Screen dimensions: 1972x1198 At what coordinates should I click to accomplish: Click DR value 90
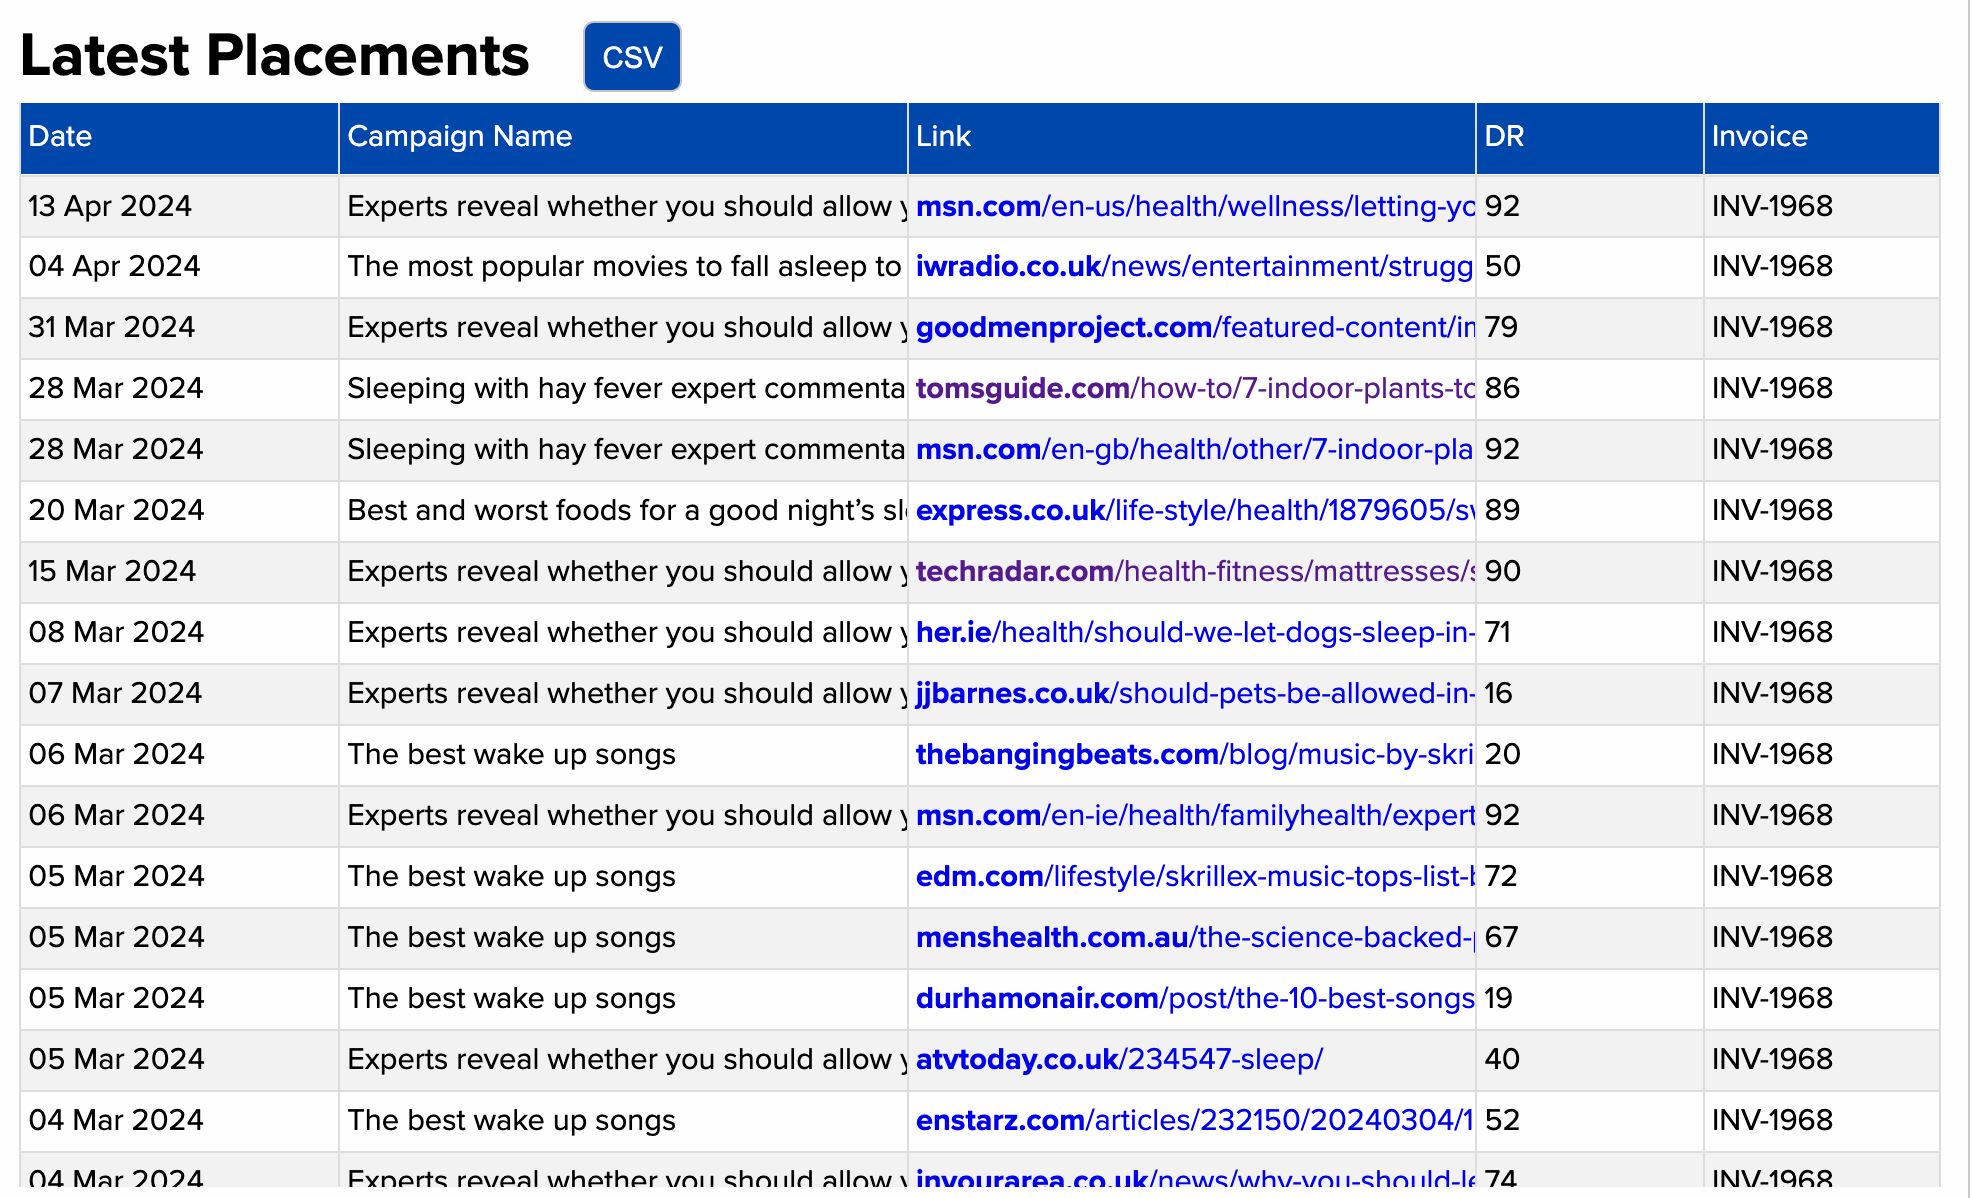(x=1502, y=571)
